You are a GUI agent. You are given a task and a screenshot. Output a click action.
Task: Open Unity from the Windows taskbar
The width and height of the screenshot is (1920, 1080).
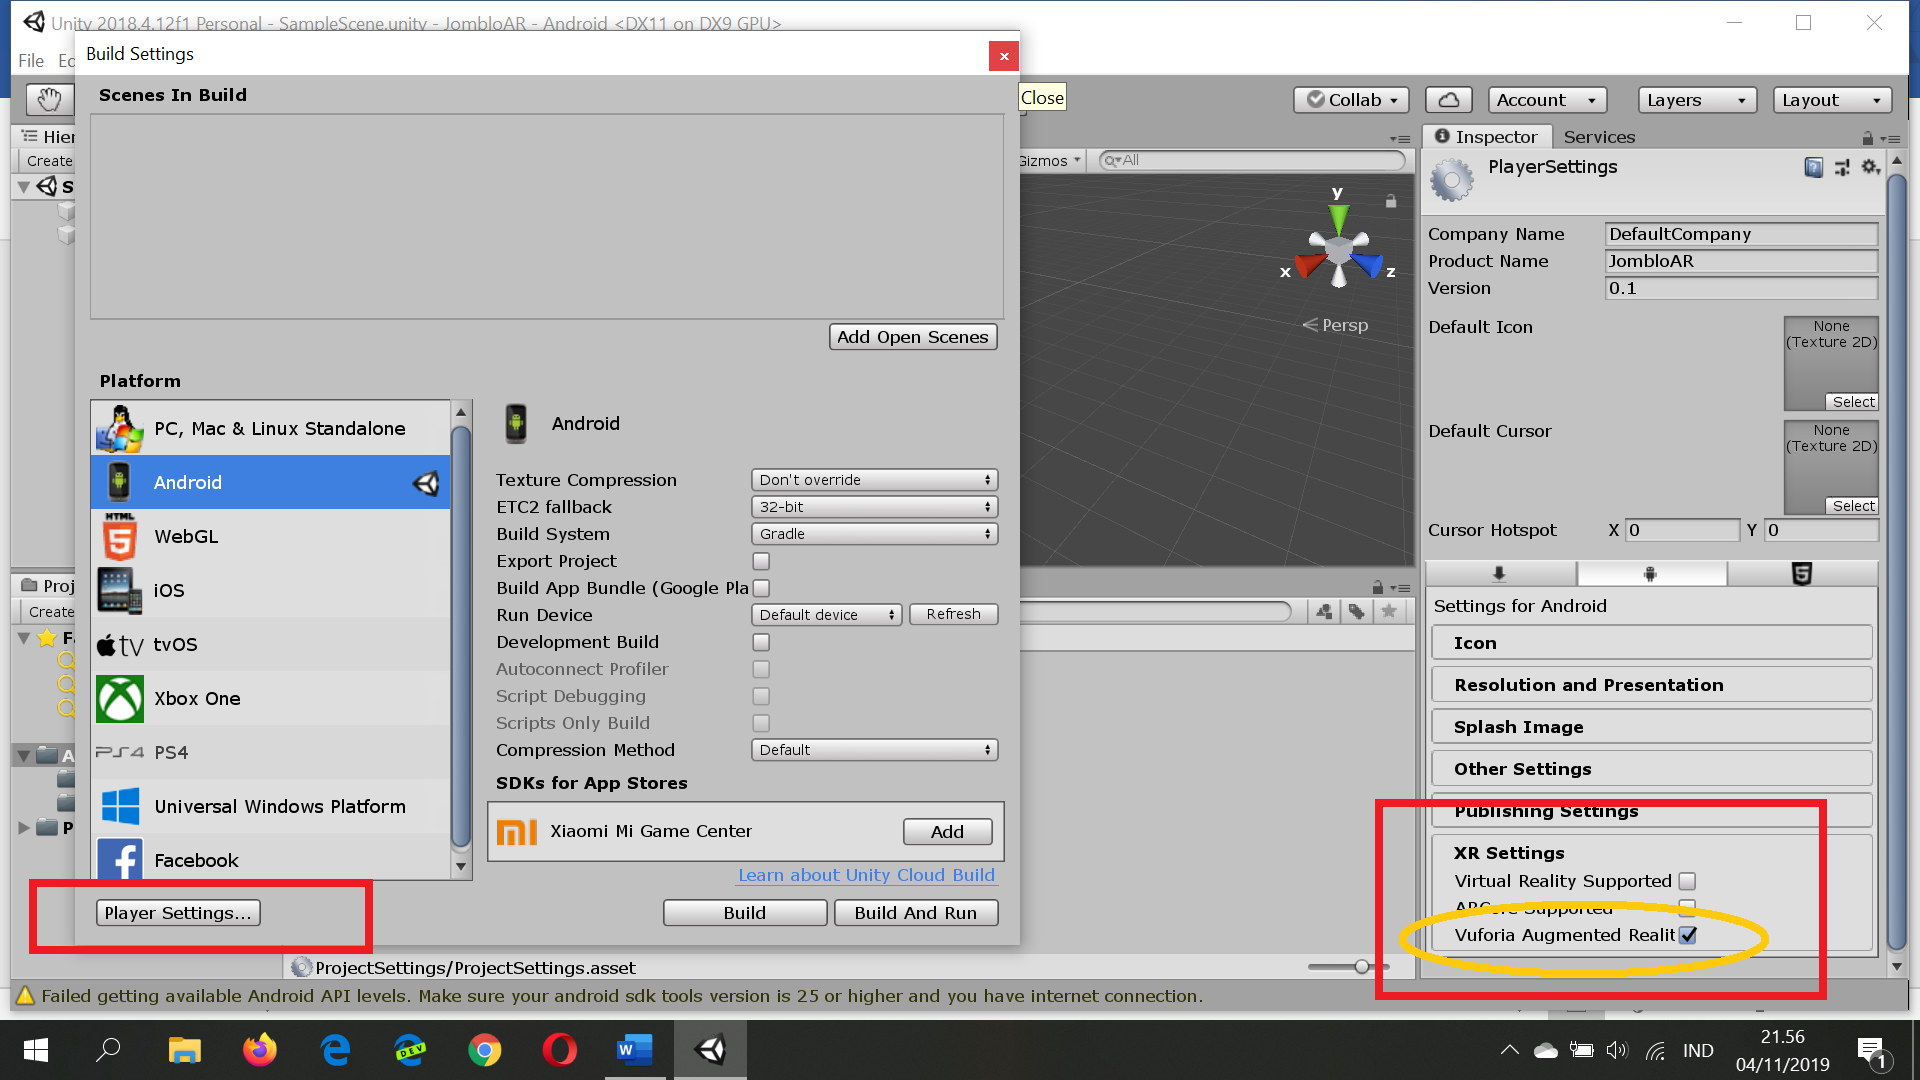(x=710, y=1049)
